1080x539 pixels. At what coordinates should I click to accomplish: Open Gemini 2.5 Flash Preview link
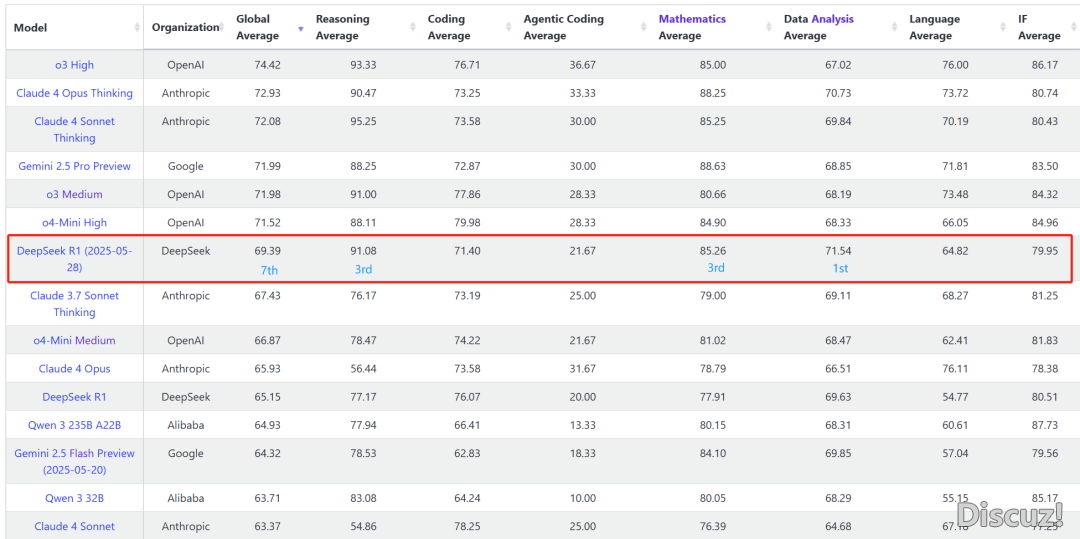(74, 461)
